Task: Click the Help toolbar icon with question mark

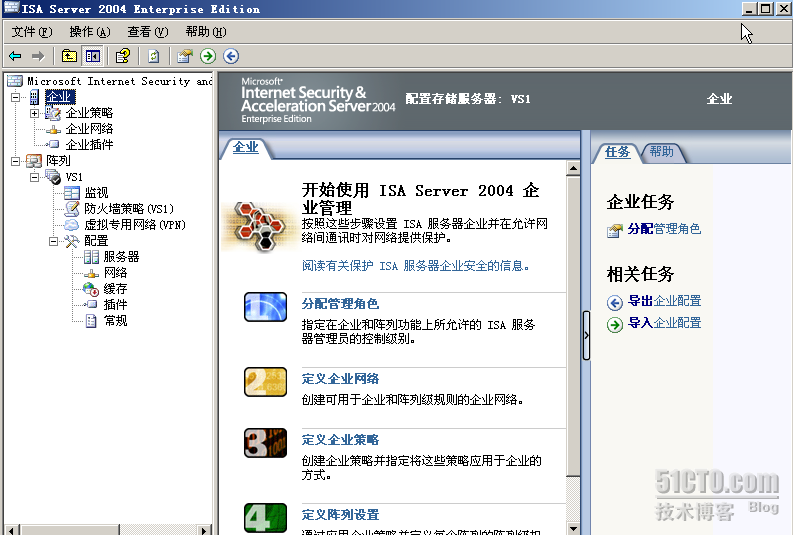Action: coord(123,56)
